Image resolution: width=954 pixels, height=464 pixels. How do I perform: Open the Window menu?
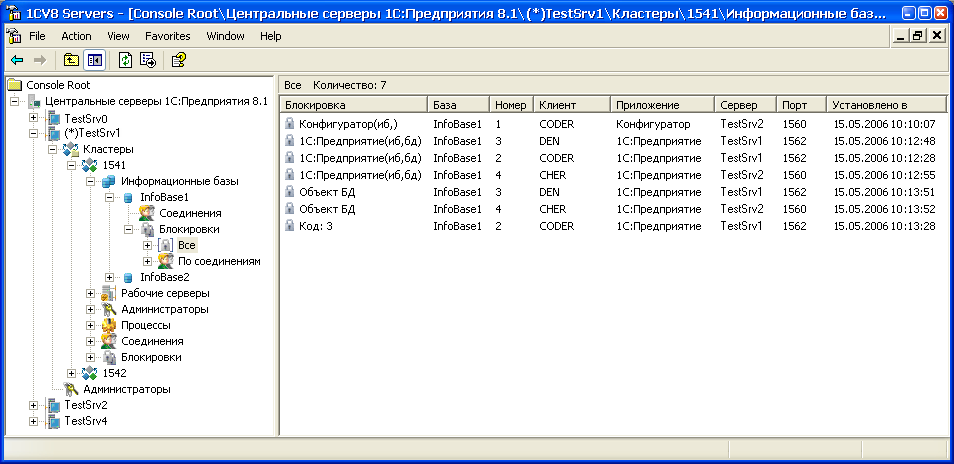[226, 36]
